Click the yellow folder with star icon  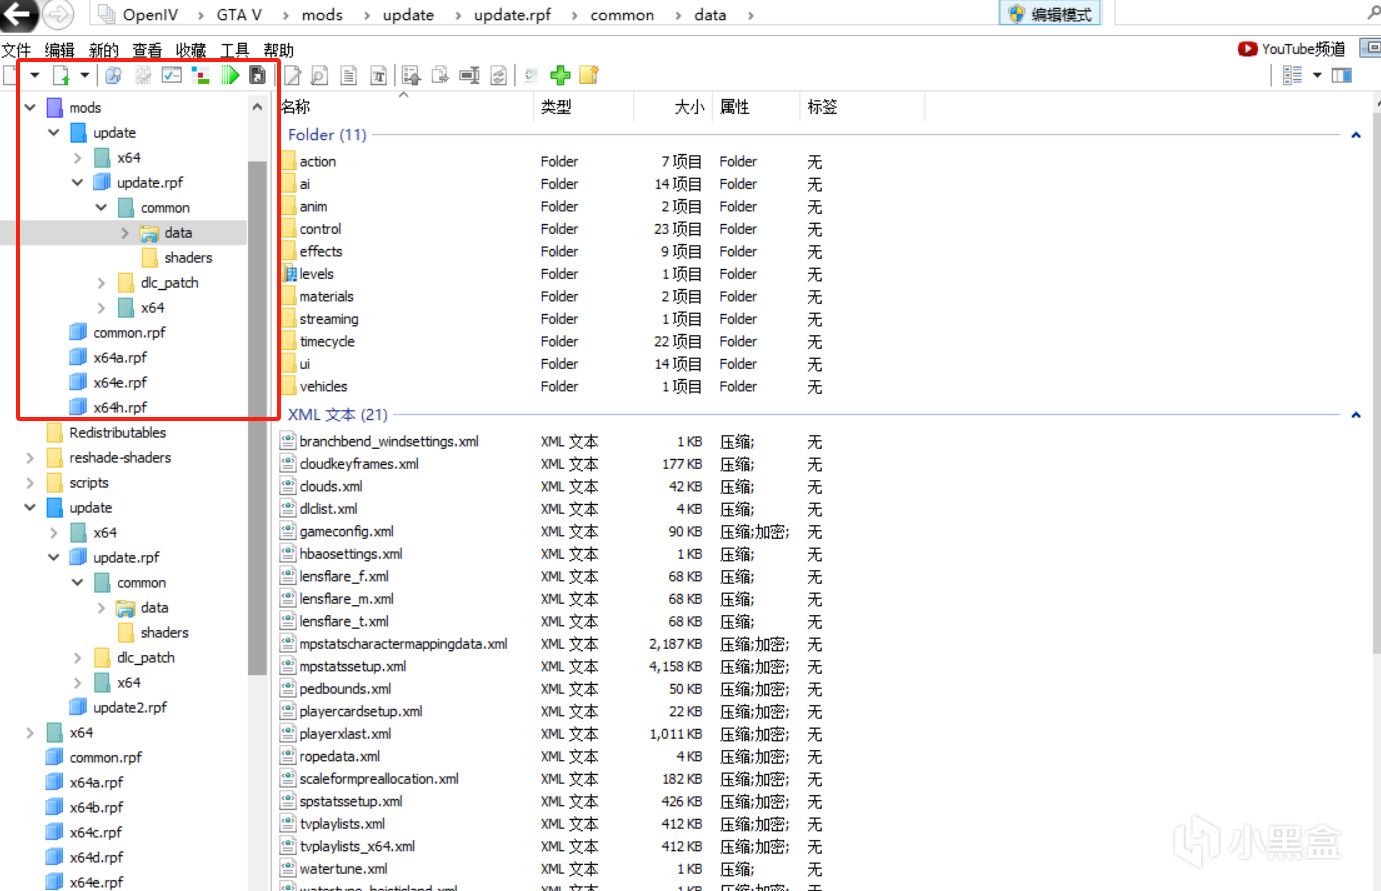(589, 75)
